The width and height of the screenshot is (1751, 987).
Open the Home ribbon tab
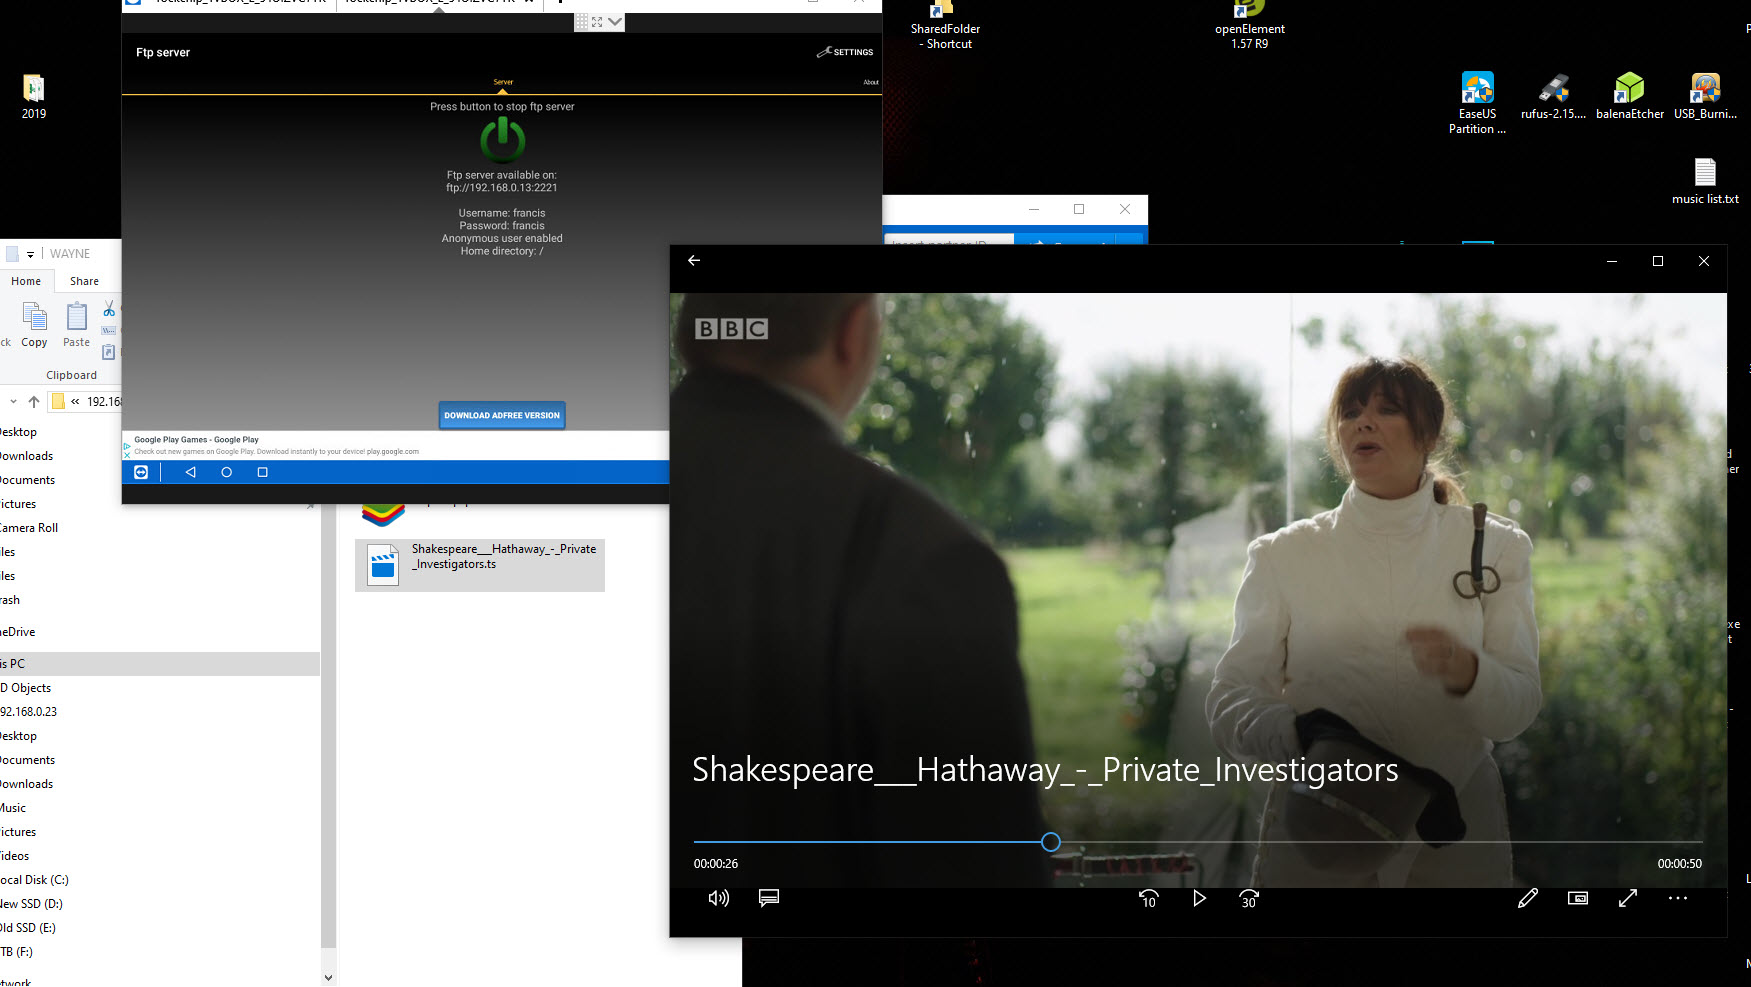(26, 281)
